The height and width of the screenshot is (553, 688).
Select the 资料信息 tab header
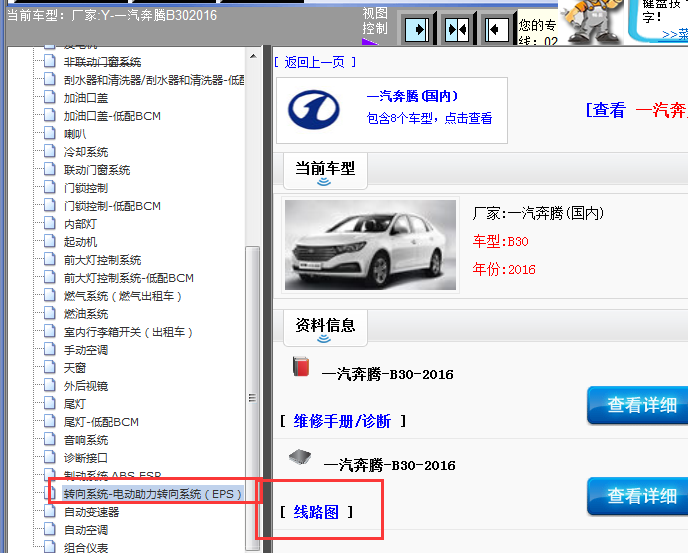325,327
